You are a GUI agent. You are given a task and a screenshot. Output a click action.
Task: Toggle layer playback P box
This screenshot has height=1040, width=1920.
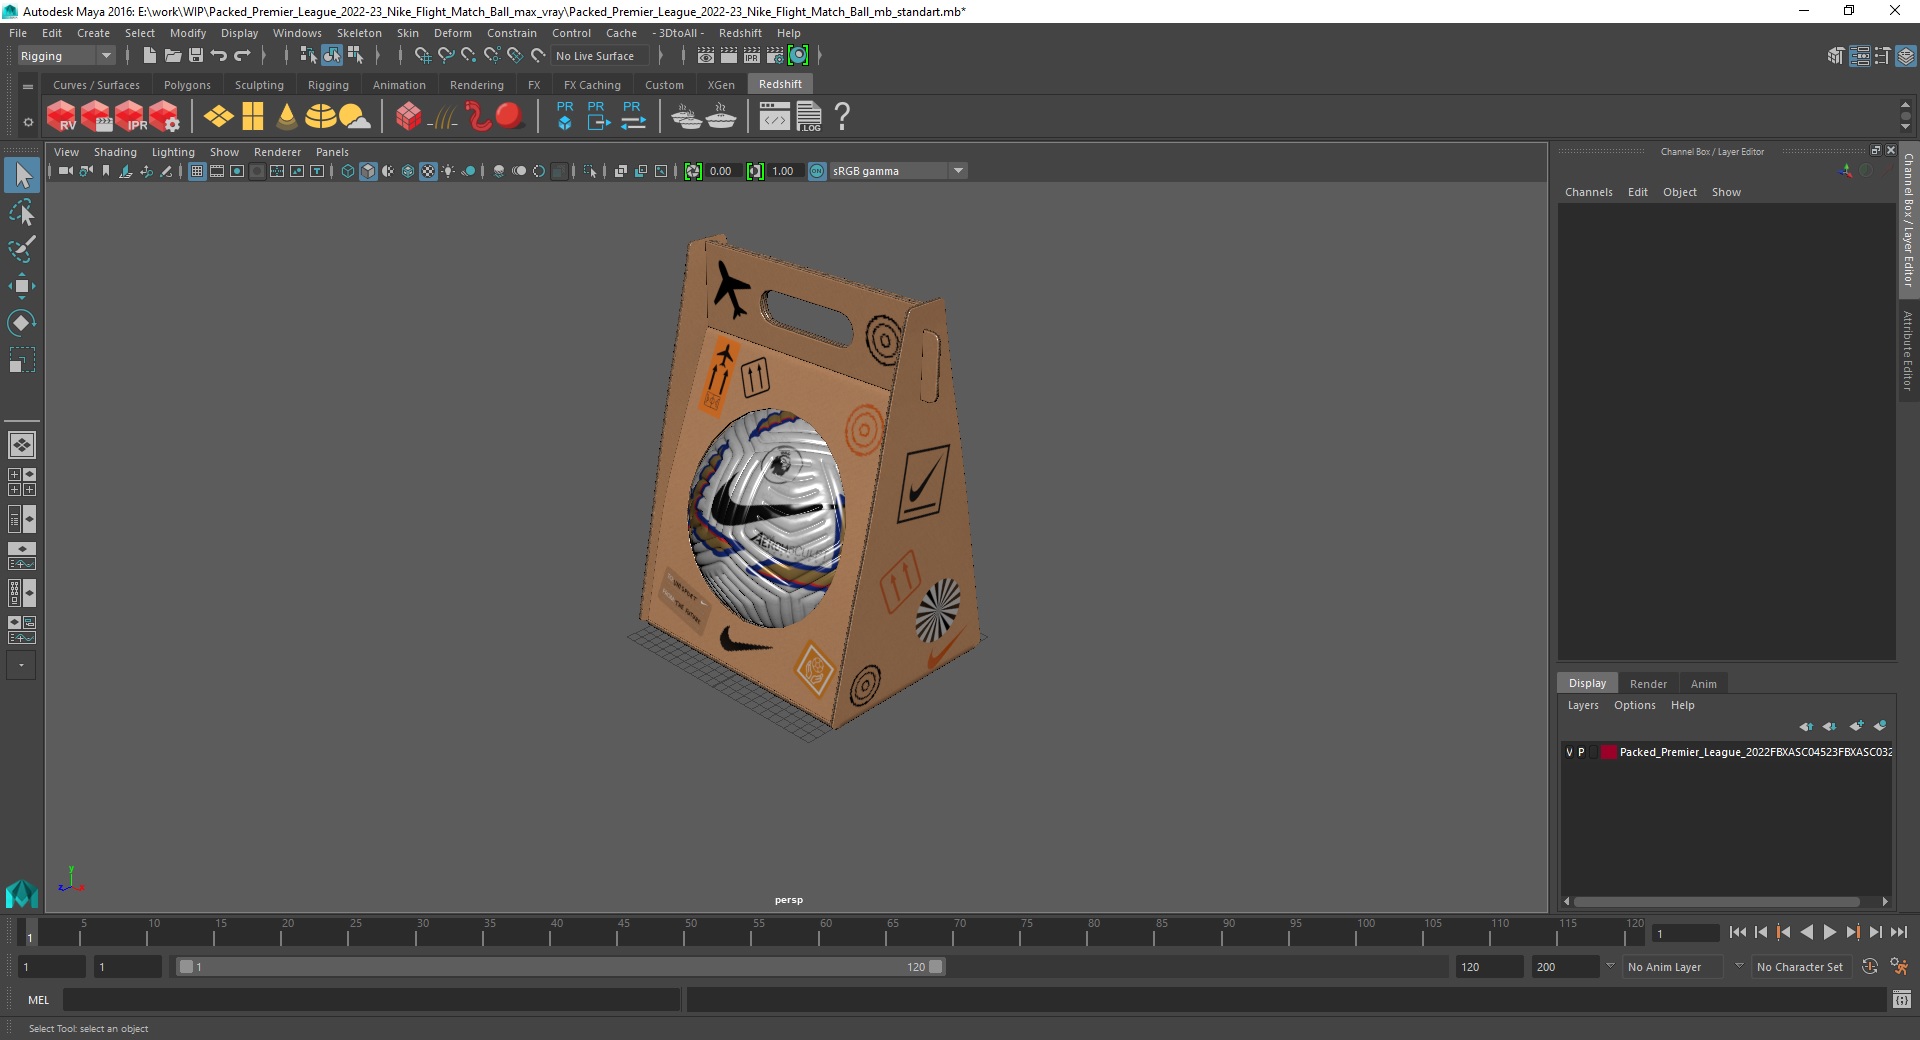[1581, 752]
